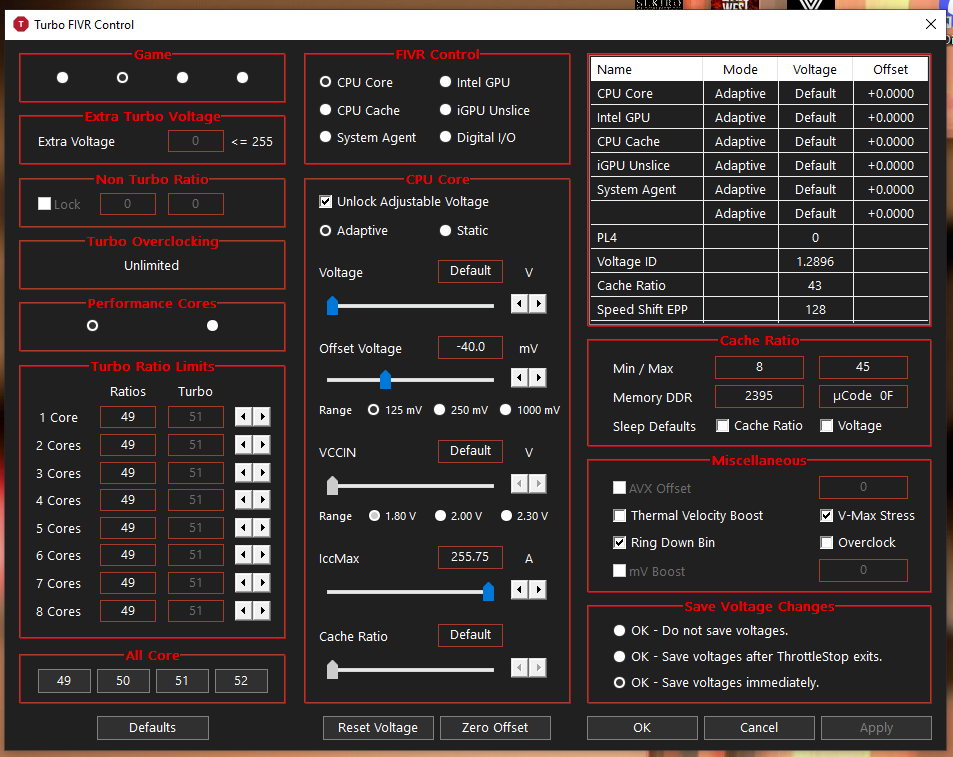
Task: Click the Offset Voltage slider handle
Action: [385, 380]
